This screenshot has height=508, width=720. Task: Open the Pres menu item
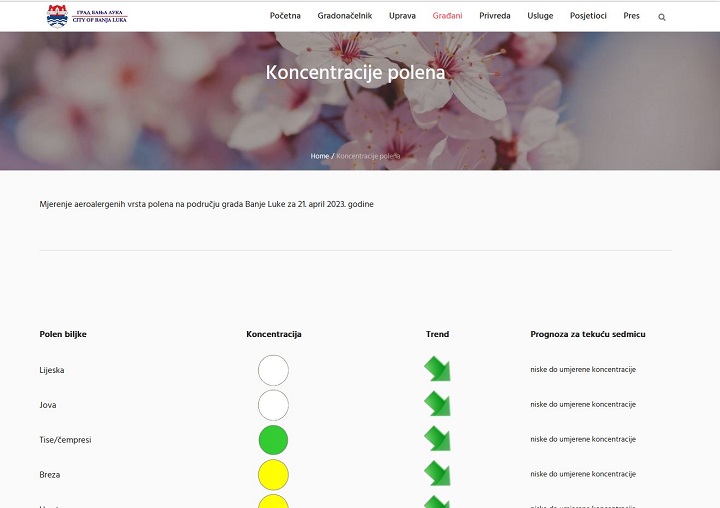[x=631, y=16]
